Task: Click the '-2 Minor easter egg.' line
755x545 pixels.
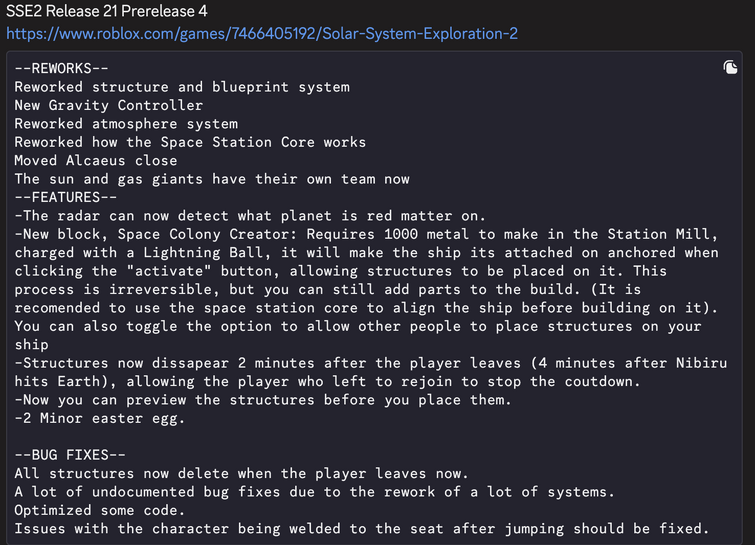Action: [x=100, y=418]
